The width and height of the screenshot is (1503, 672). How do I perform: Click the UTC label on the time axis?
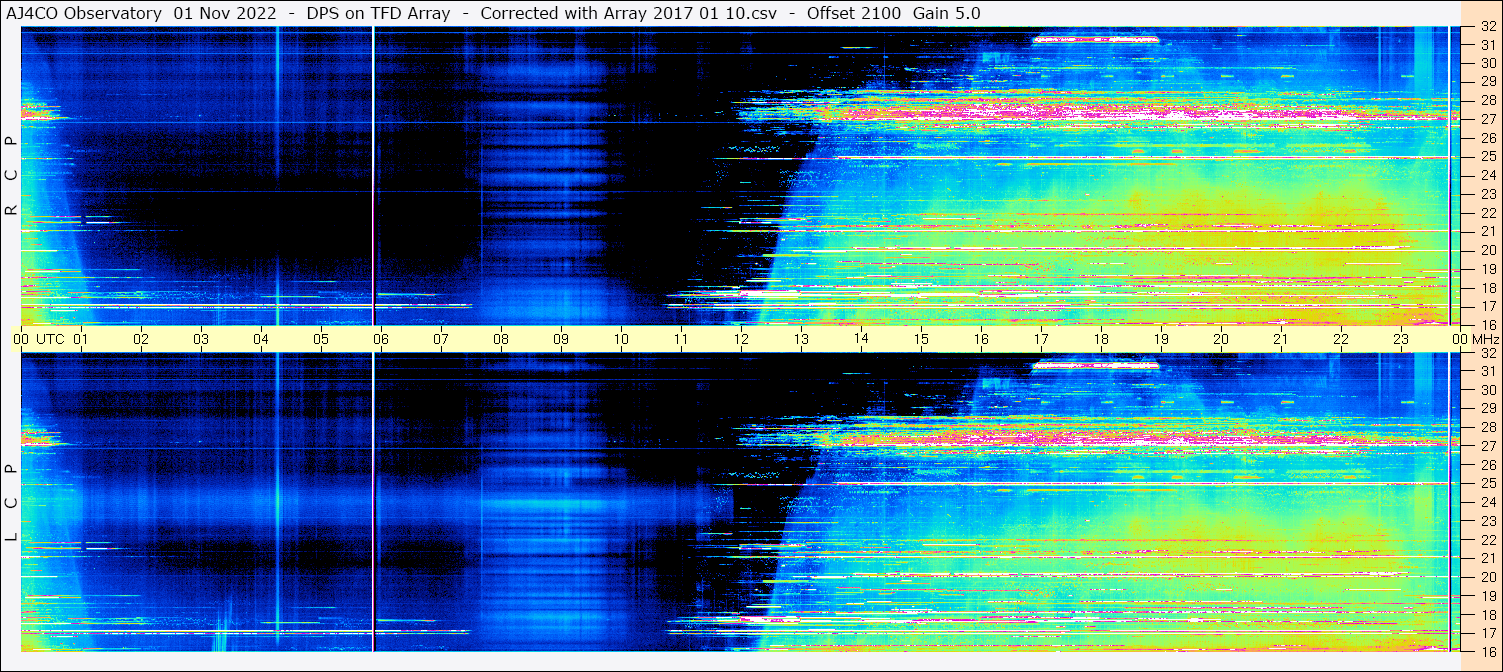tap(51, 339)
